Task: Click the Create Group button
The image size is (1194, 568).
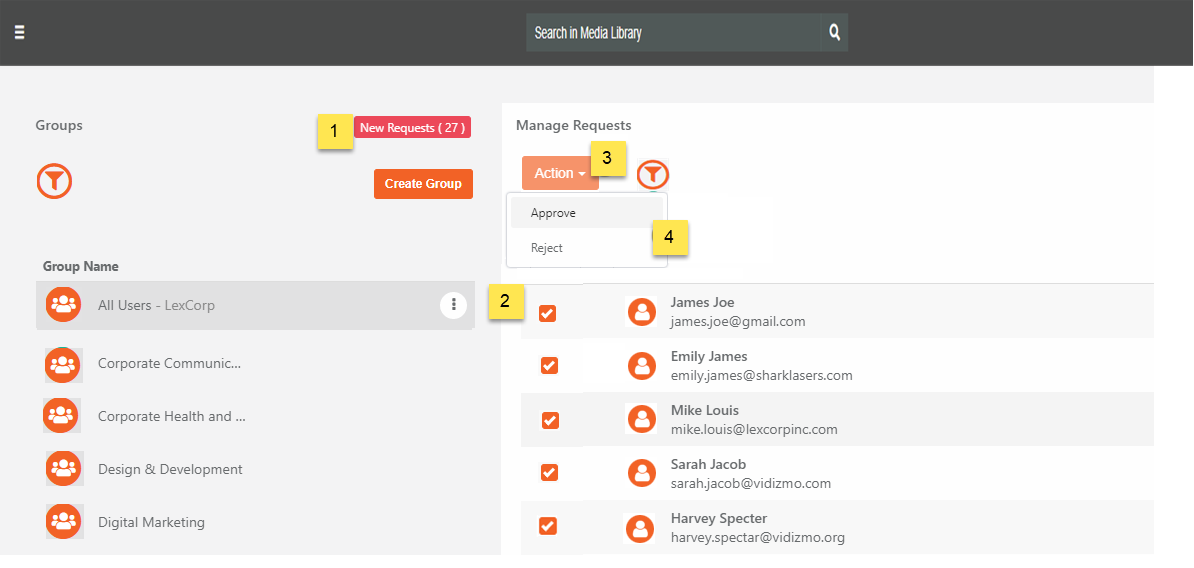Action: (x=423, y=183)
